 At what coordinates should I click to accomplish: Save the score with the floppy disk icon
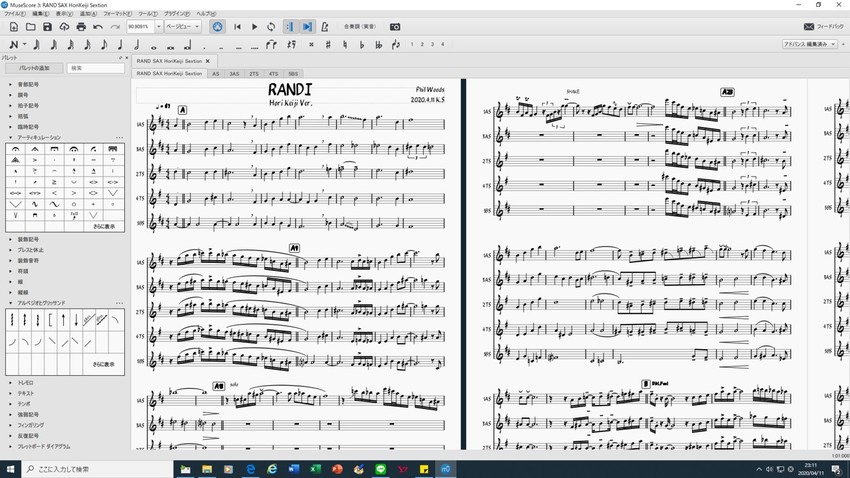pos(47,27)
